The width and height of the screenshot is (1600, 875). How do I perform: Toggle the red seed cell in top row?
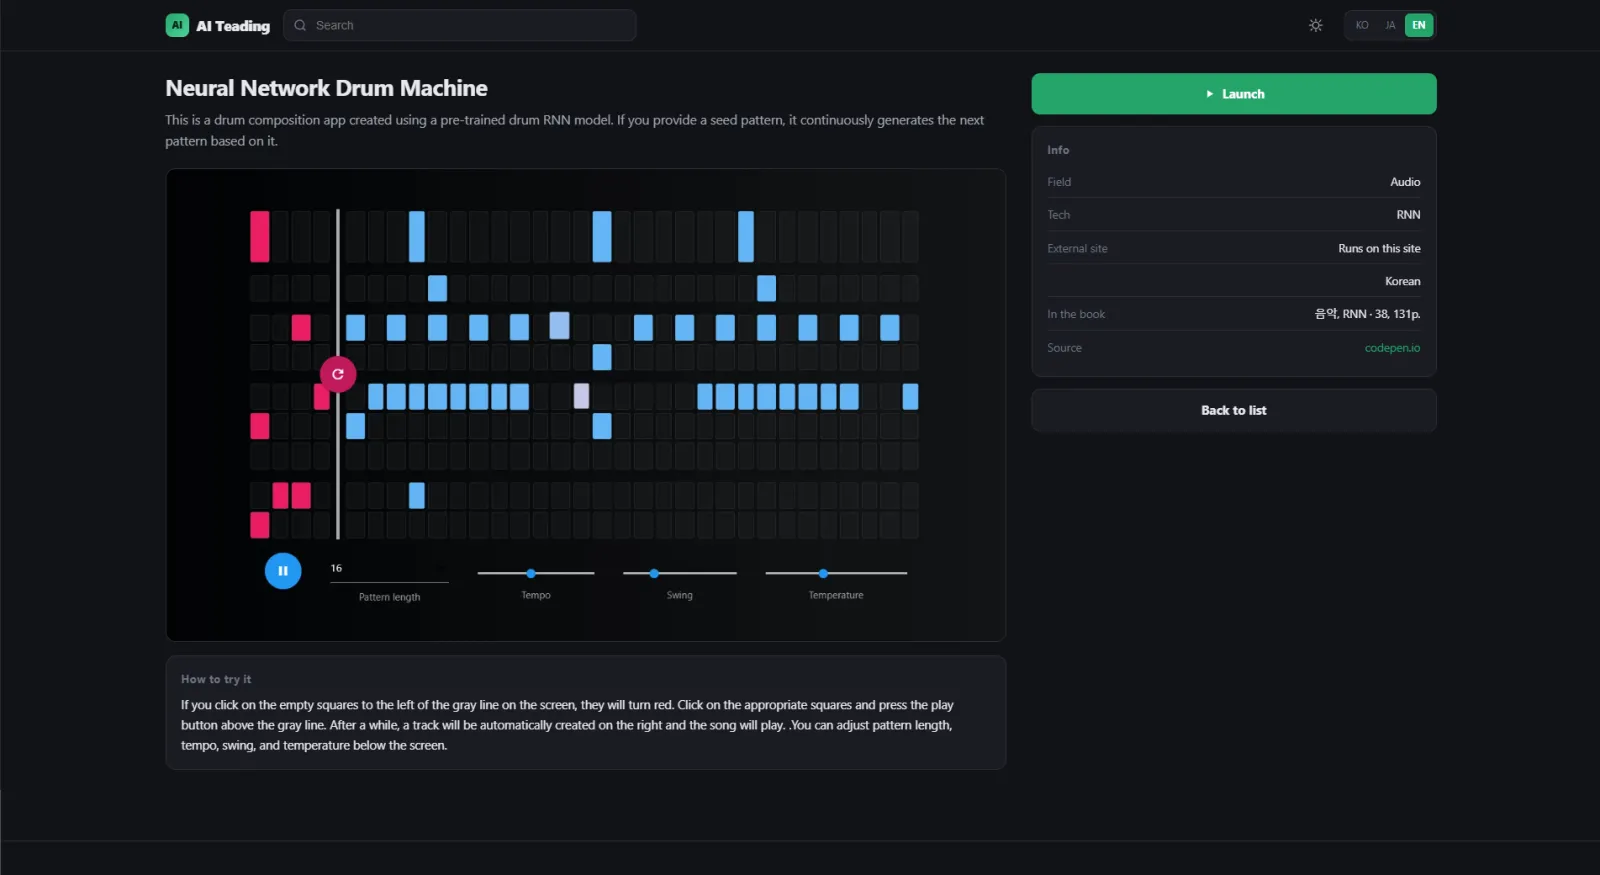click(x=260, y=236)
